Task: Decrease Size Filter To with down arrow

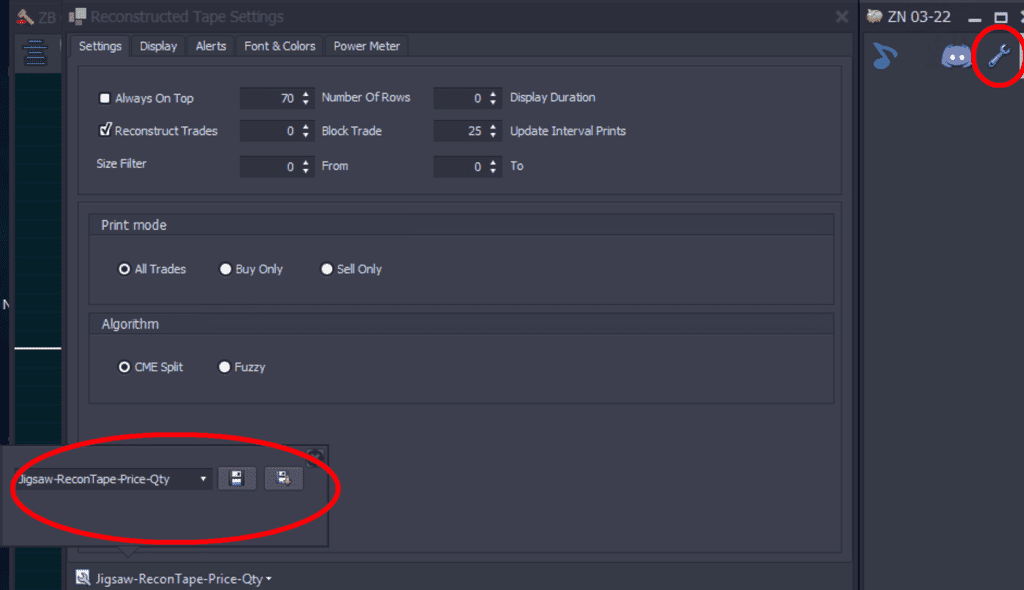Action: coord(493,171)
